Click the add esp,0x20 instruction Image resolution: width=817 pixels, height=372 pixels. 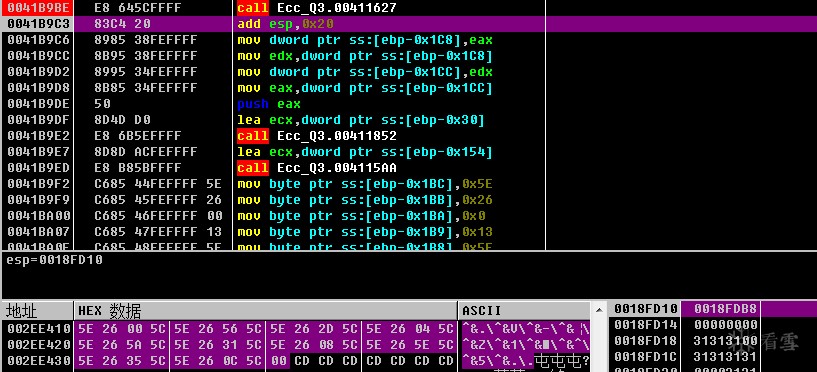coord(286,24)
